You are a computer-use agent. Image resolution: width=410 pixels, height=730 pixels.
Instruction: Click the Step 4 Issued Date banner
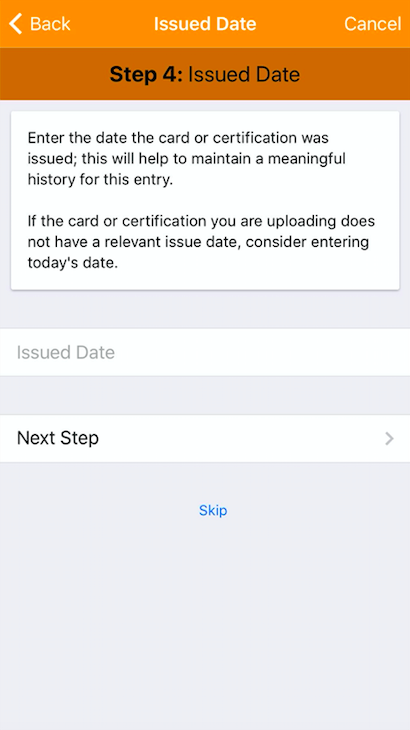point(205,74)
